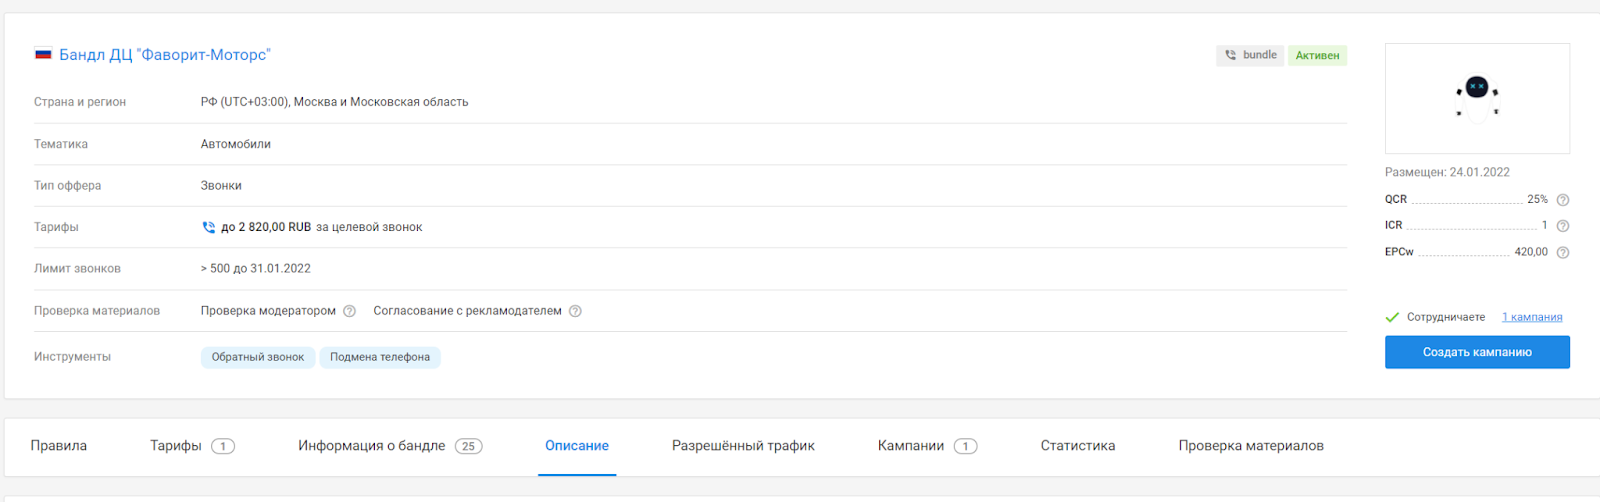Click the Russian flag icon beside the bundle title
1600x502 pixels.
pyautogui.click(x=43, y=54)
